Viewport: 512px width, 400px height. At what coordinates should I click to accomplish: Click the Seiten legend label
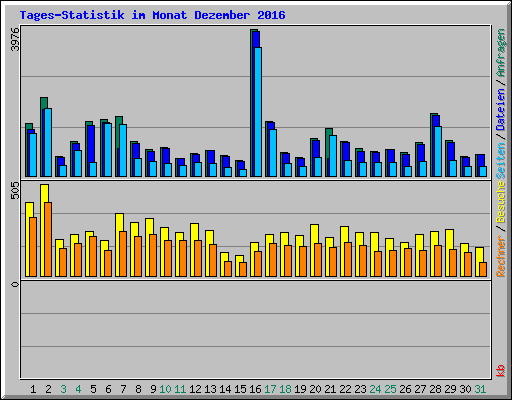click(x=501, y=161)
